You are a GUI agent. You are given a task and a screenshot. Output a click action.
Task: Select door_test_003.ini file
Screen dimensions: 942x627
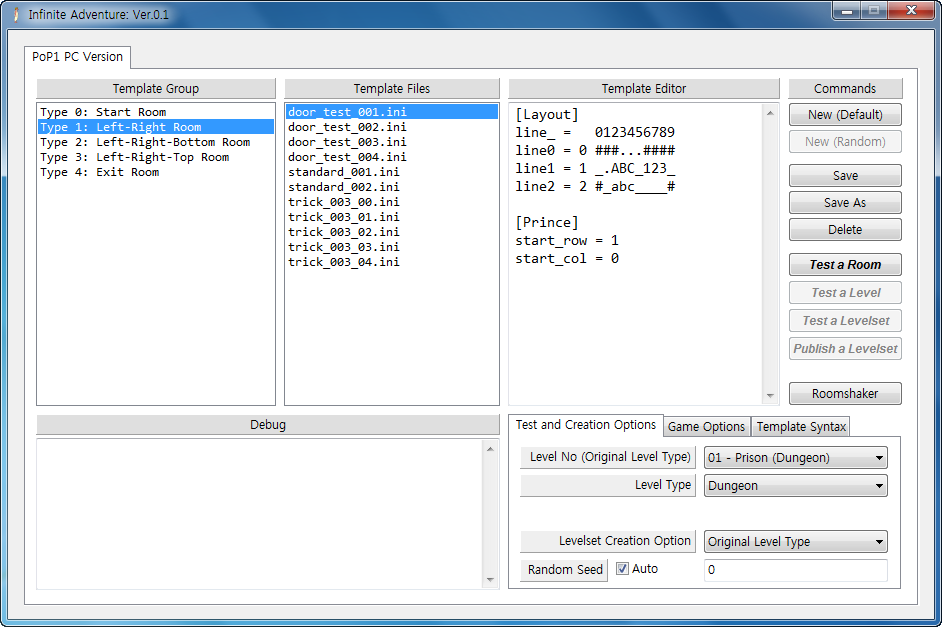(392, 142)
